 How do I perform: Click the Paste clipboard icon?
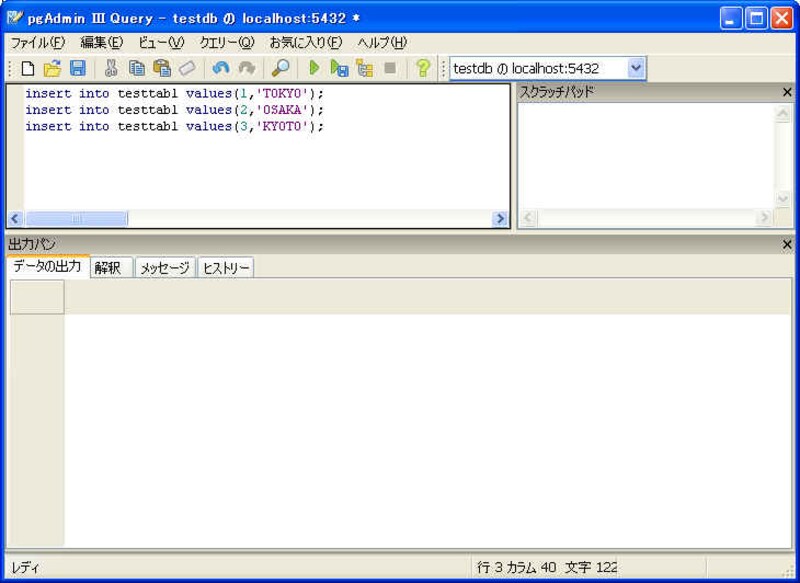click(x=161, y=69)
